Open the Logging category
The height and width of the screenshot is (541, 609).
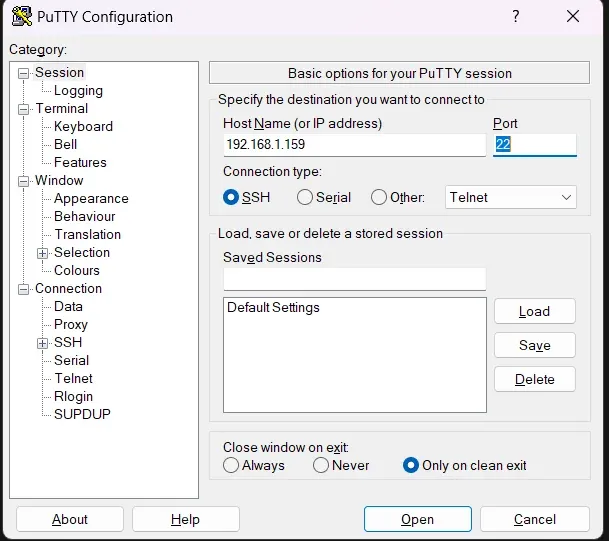point(78,90)
